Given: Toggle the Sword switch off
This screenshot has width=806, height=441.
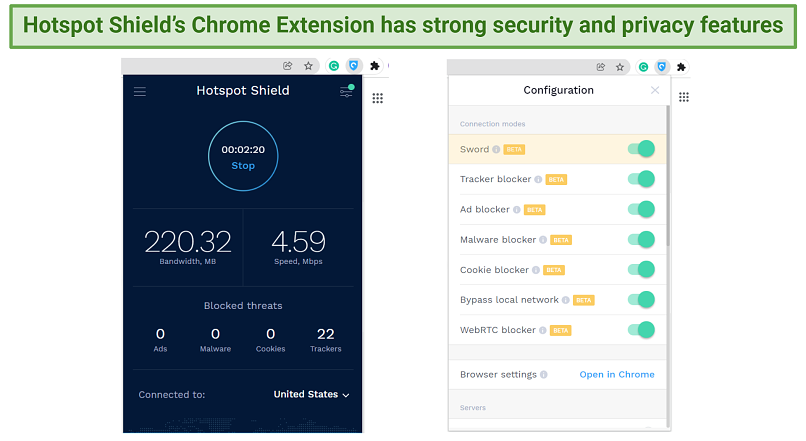Looking at the screenshot, I should coord(641,149).
